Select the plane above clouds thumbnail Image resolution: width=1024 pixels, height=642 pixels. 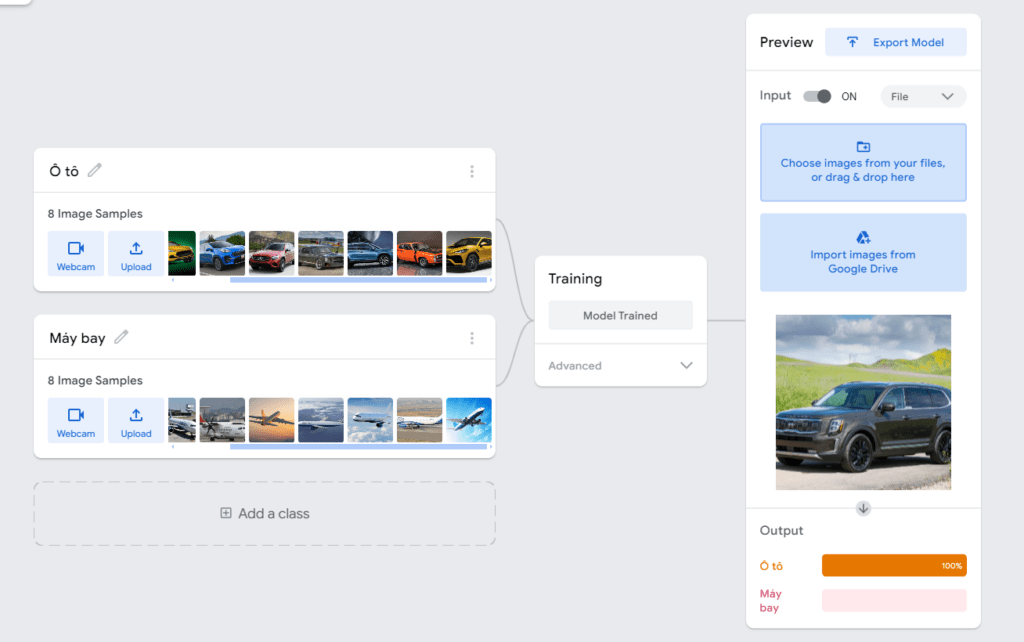[x=321, y=420]
